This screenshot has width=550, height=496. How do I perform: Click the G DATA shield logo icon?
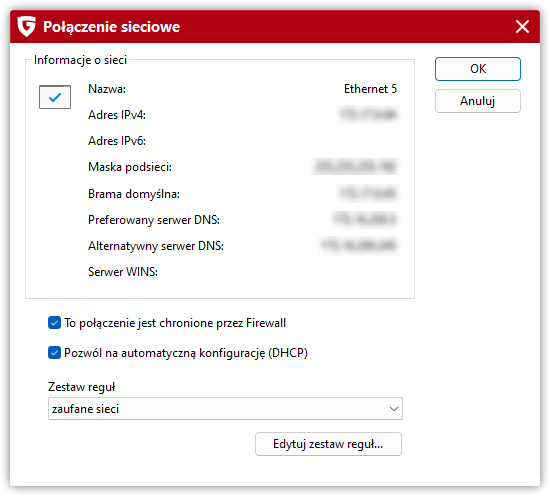pyautogui.click(x=27, y=26)
